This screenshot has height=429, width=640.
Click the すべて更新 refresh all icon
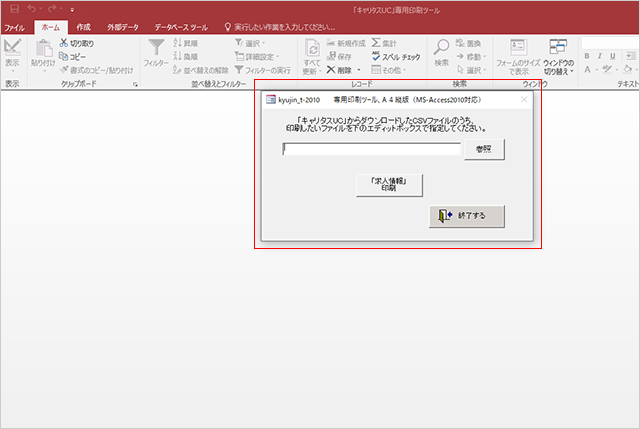click(312, 48)
